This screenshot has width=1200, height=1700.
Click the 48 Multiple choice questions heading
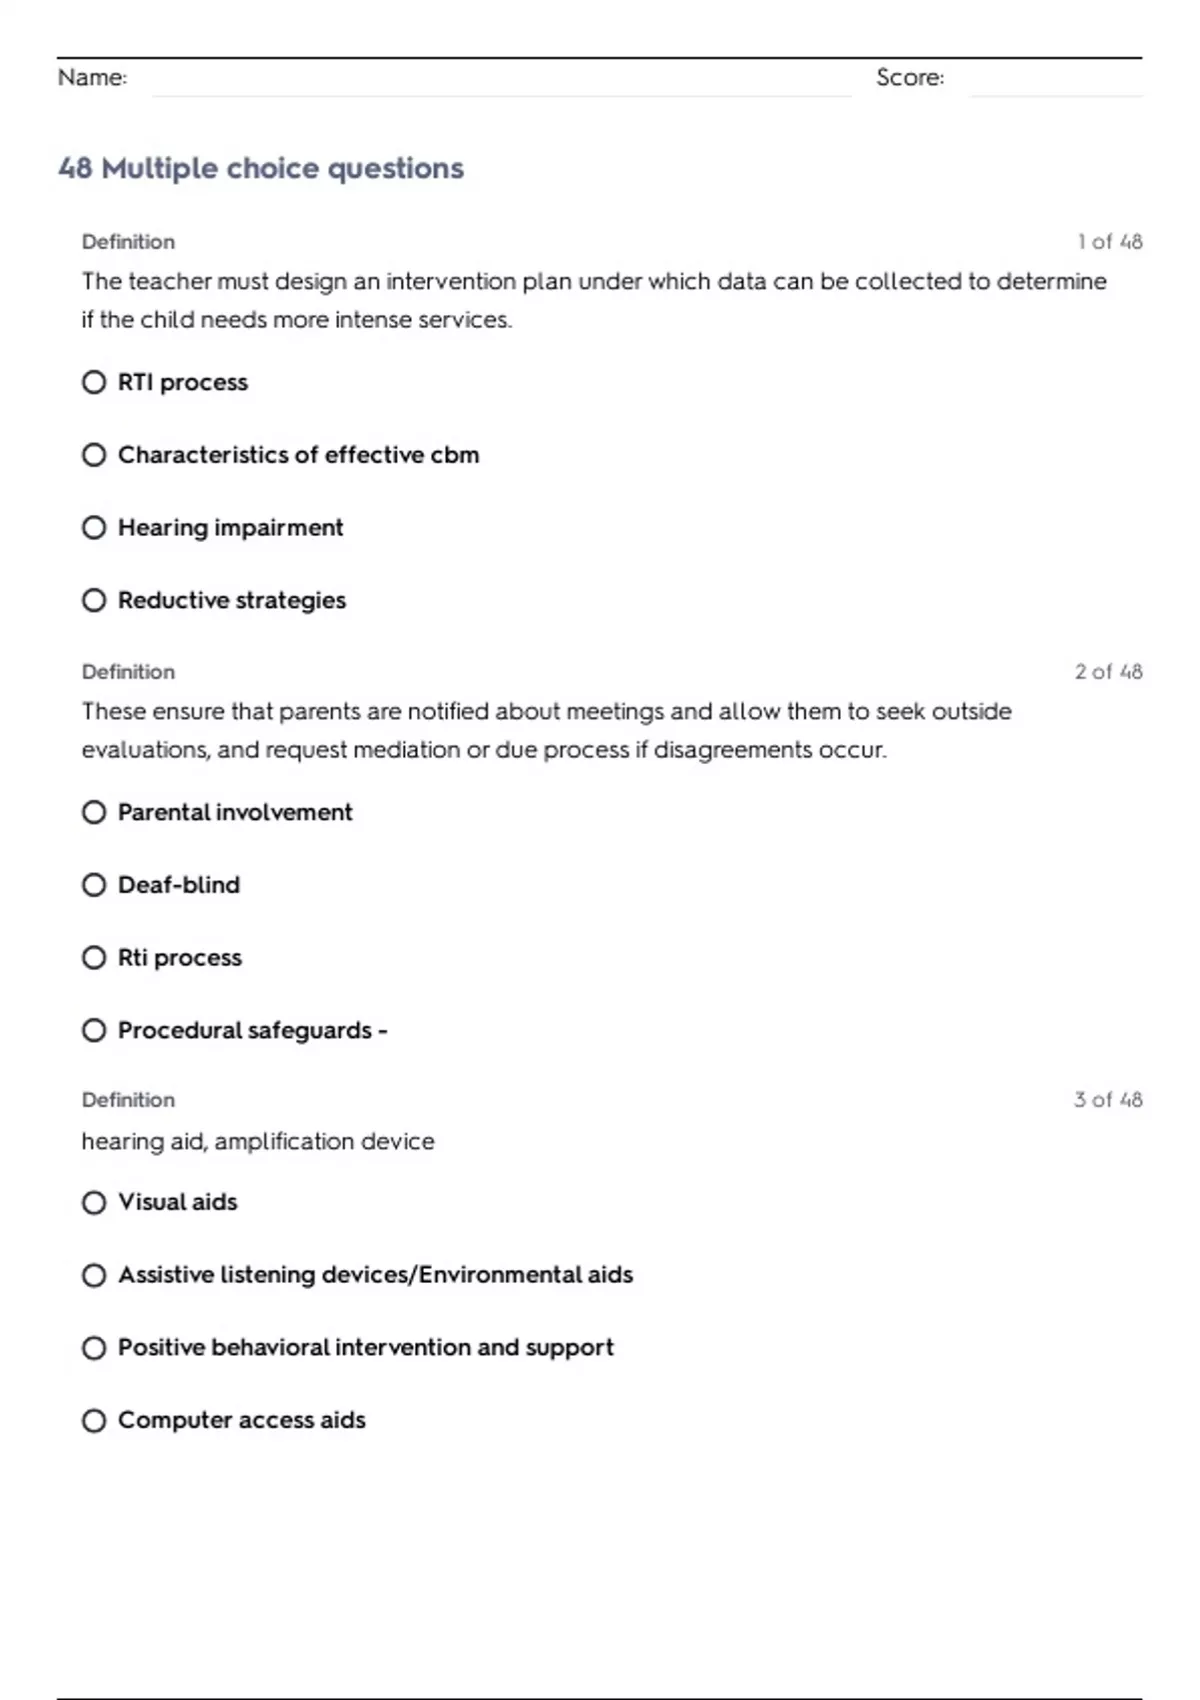point(261,169)
